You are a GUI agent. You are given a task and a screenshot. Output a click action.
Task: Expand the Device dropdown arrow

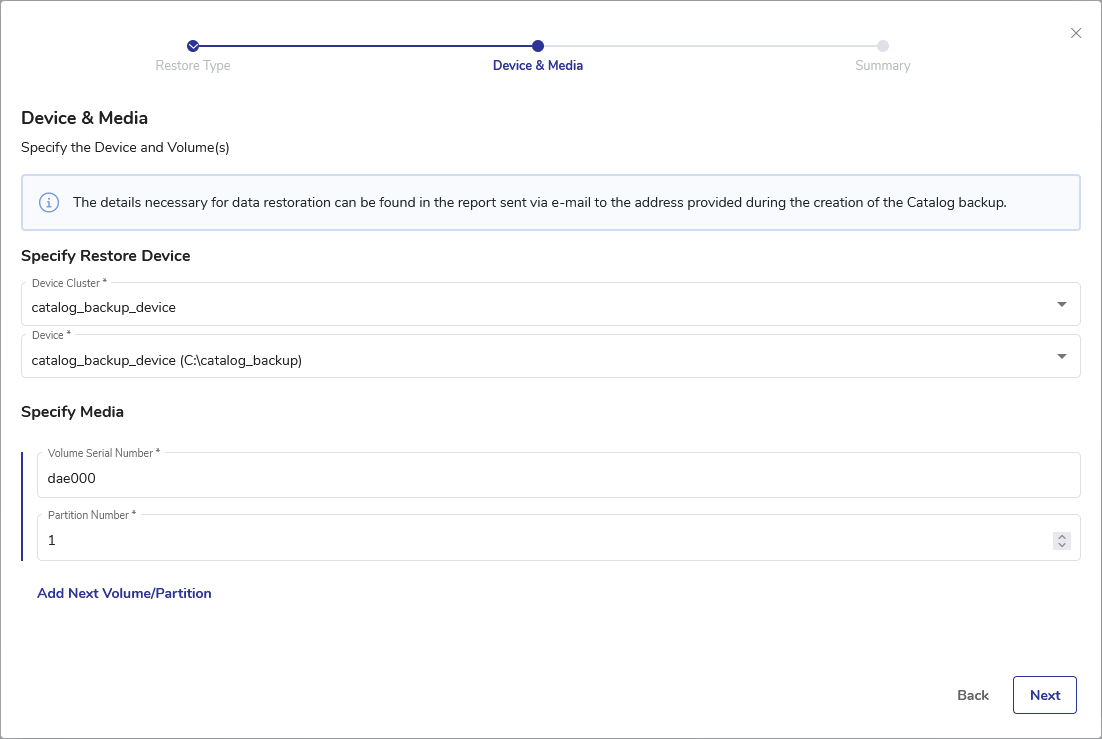[1062, 356]
